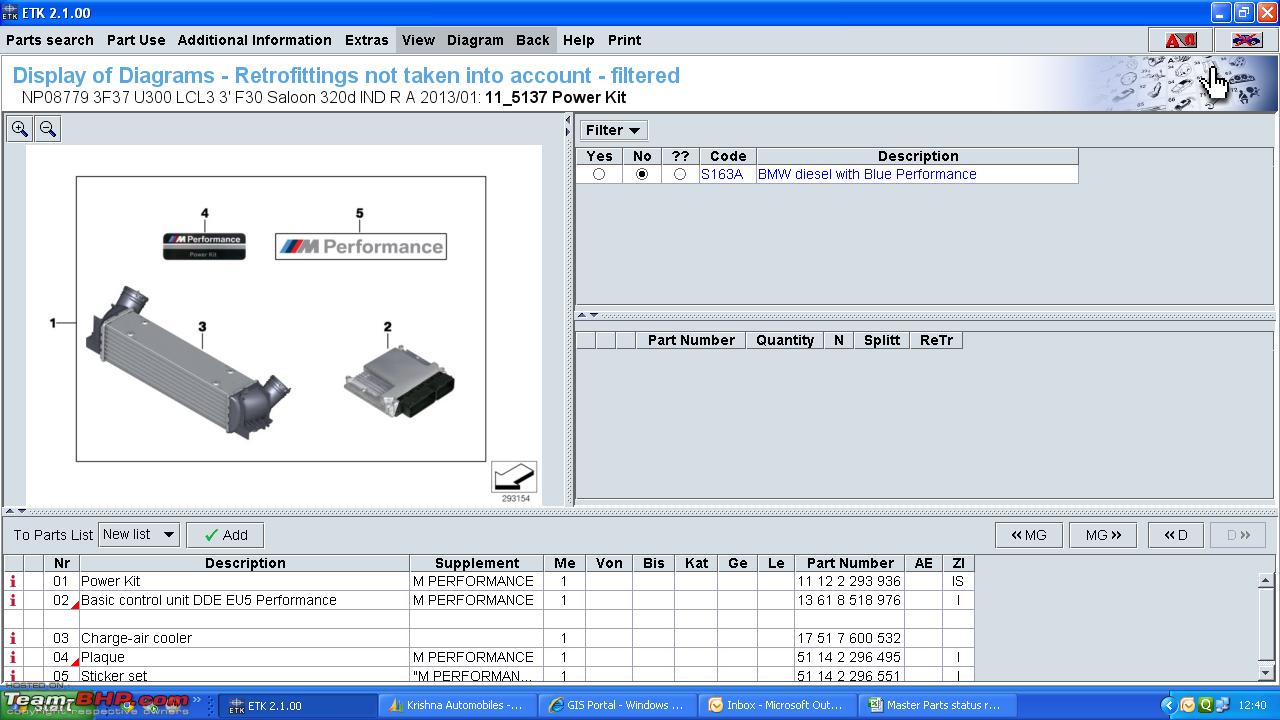
Task: Click the control unit image labeled 2
Action: point(399,382)
